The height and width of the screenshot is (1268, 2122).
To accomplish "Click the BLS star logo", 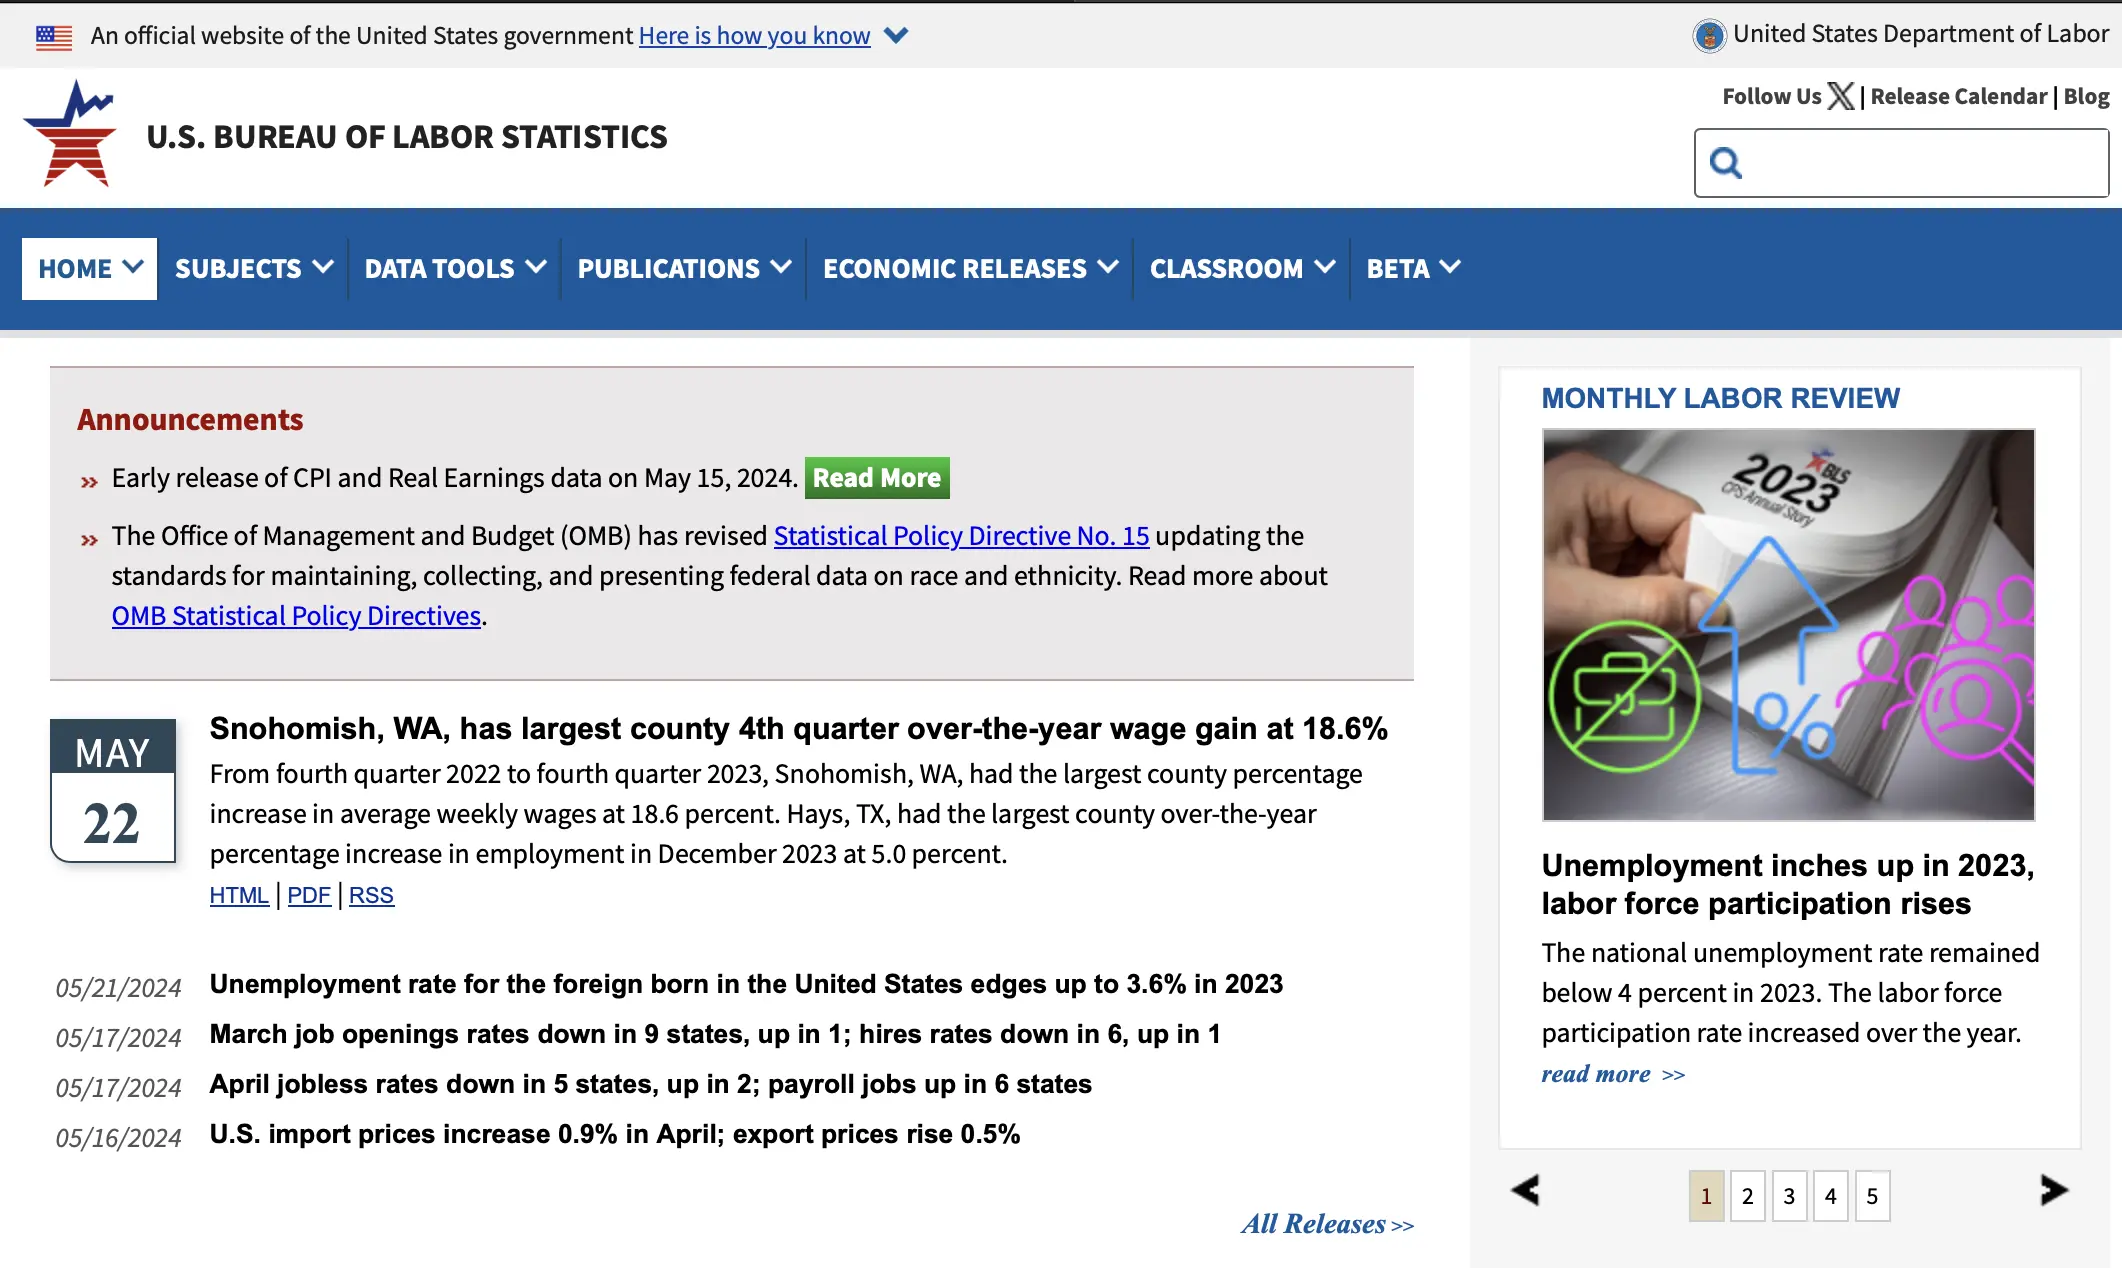I will pyautogui.click(x=70, y=134).
